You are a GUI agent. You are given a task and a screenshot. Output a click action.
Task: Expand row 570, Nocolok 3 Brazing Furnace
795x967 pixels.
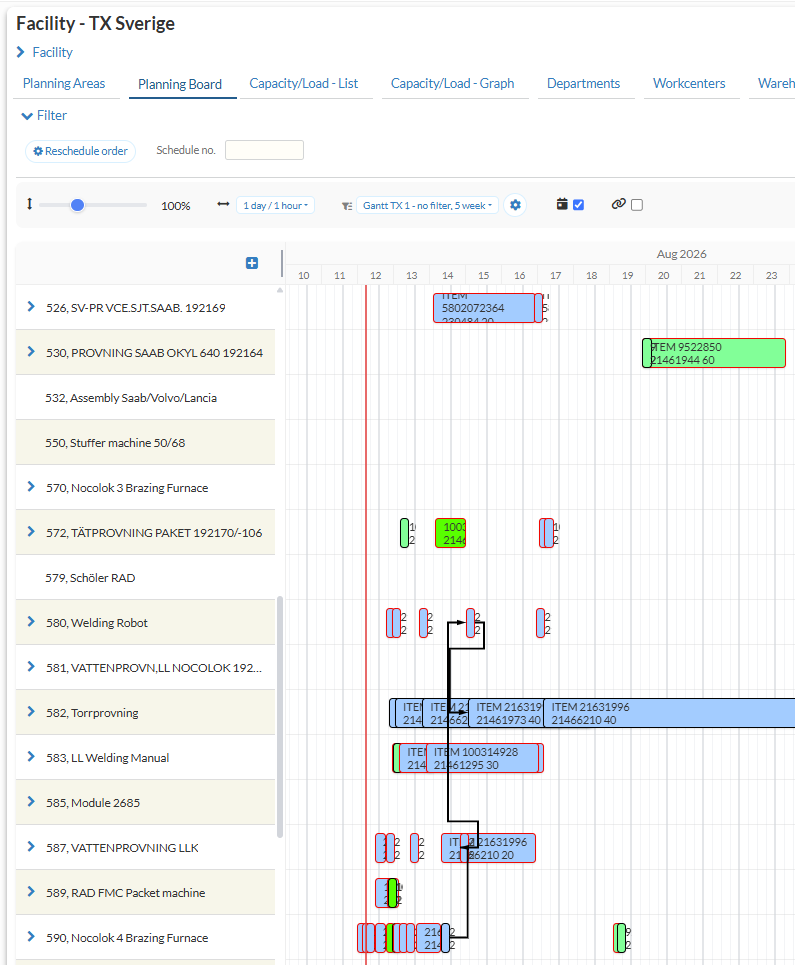(31, 487)
